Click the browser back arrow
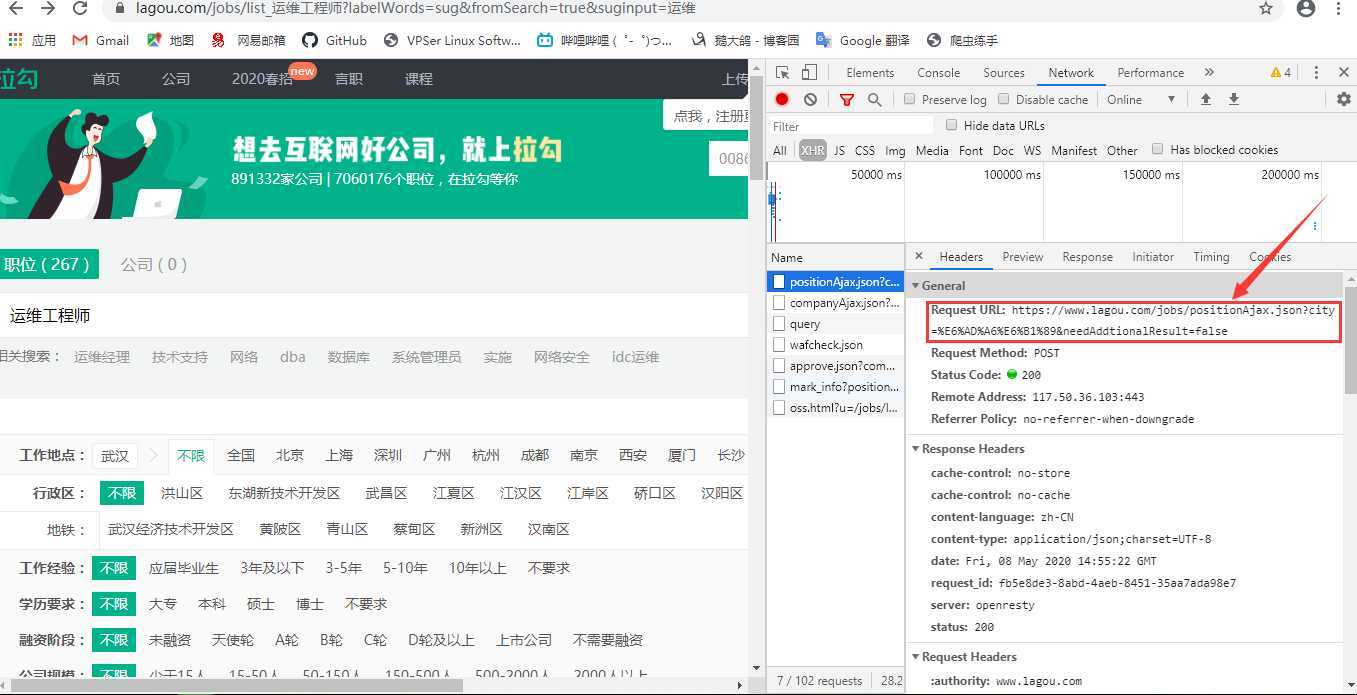The width and height of the screenshot is (1357, 695). point(15,8)
